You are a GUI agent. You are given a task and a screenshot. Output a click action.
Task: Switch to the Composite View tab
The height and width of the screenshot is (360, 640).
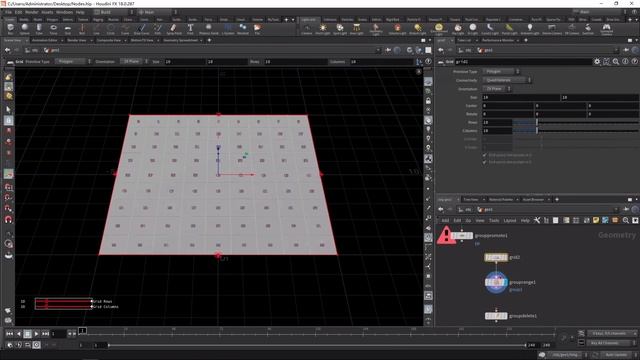point(109,40)
